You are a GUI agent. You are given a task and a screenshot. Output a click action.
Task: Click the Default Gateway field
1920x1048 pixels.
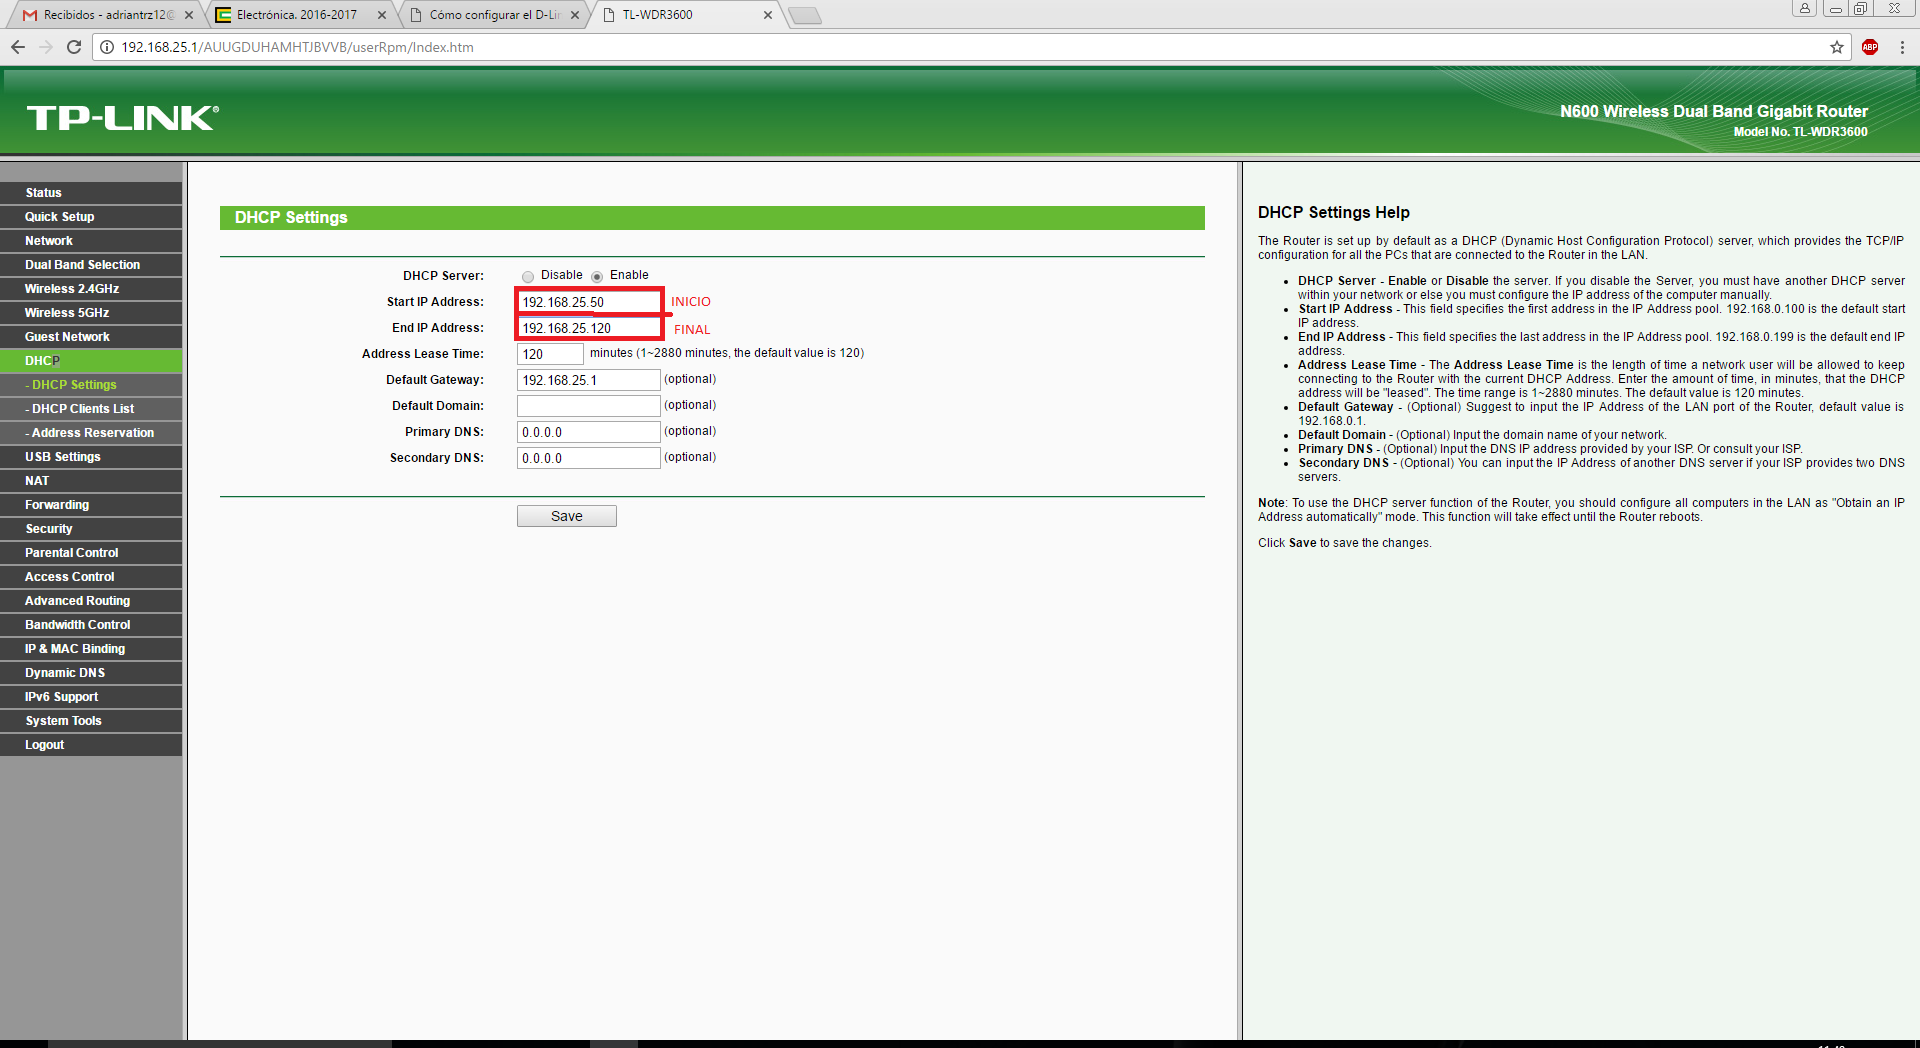[x=589, y=380]
